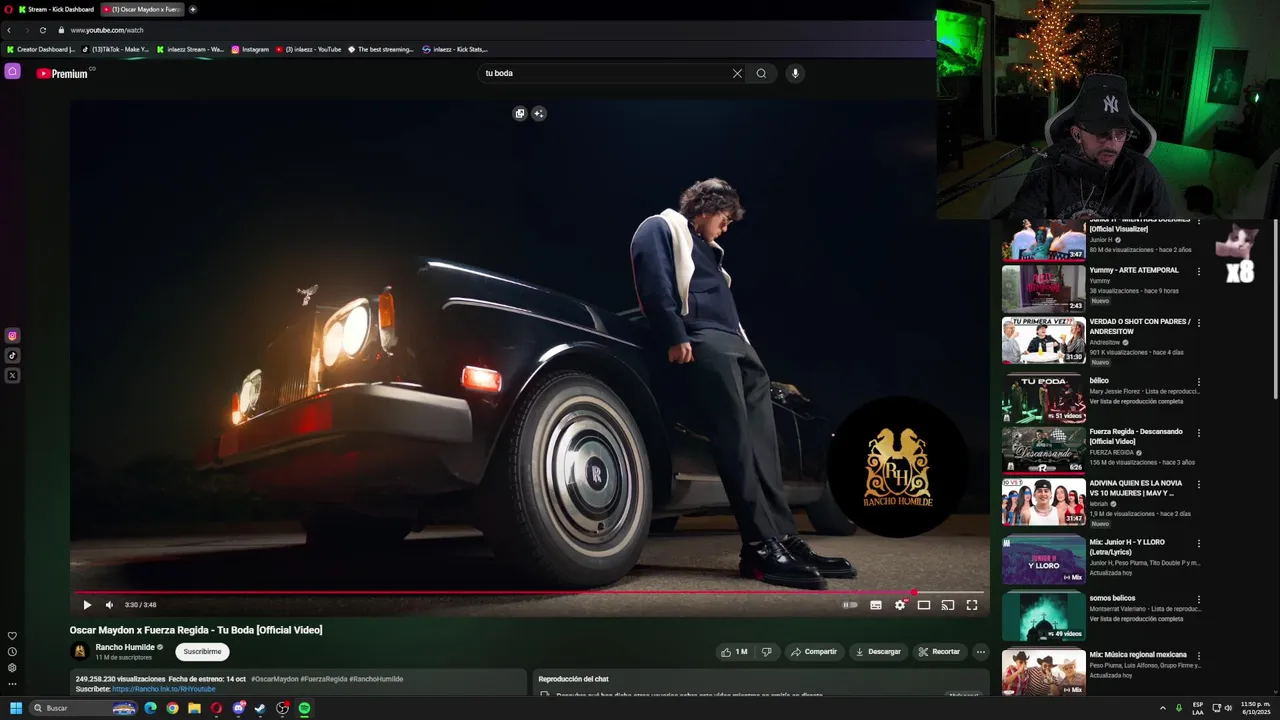Open player settings gear icon

click(900, 605)
